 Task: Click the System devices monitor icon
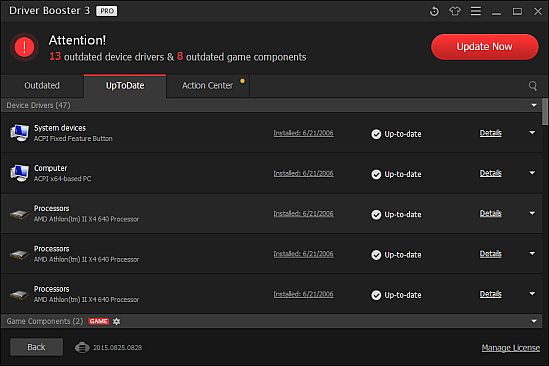[x=19, y=133]
